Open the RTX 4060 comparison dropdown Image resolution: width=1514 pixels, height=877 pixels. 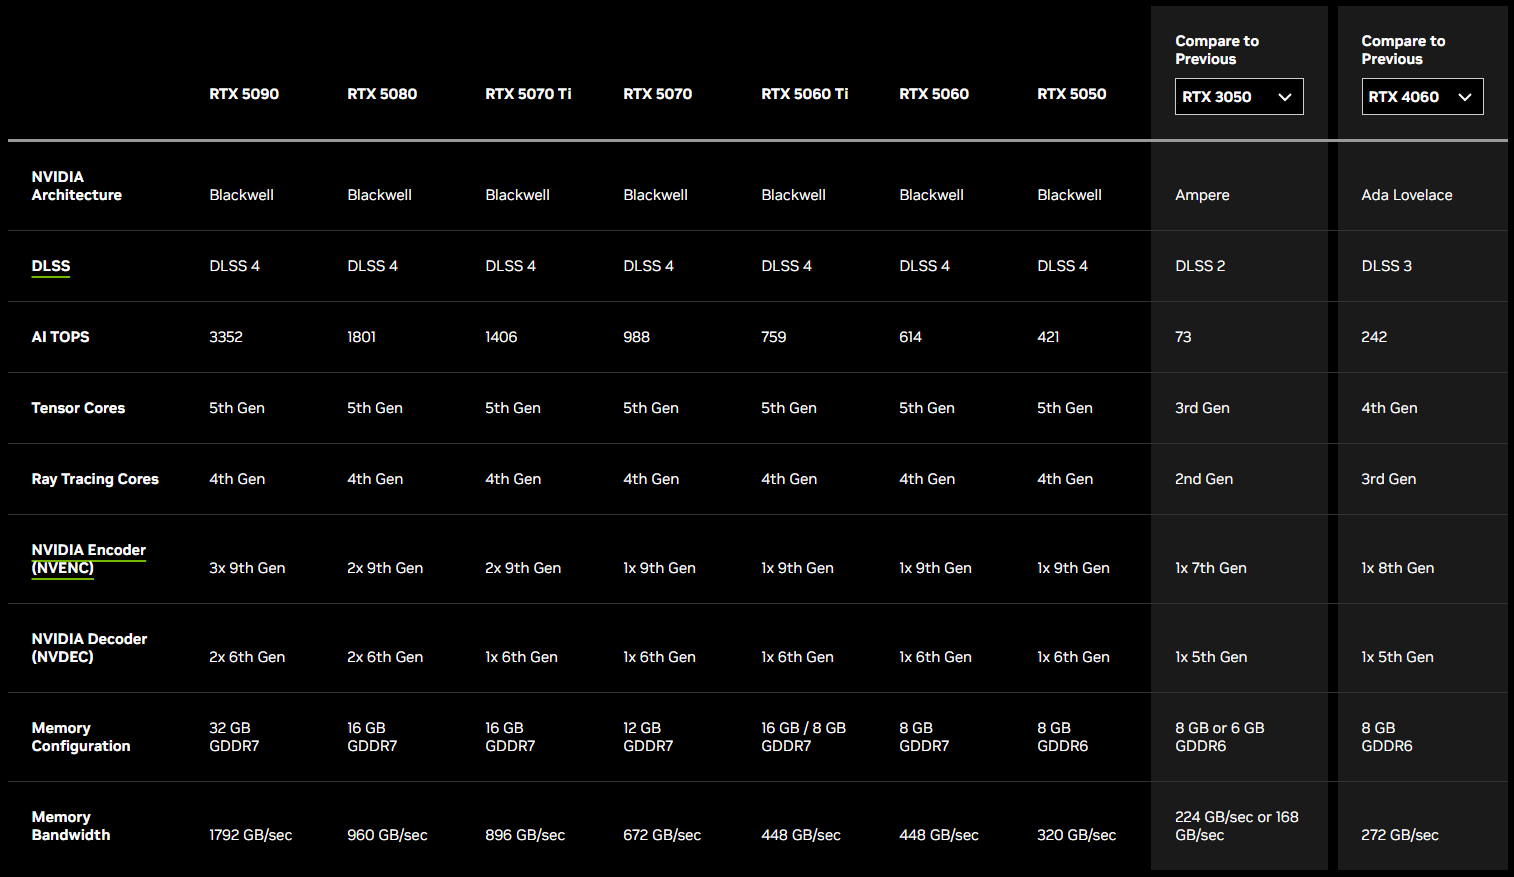click(1421, 97)
